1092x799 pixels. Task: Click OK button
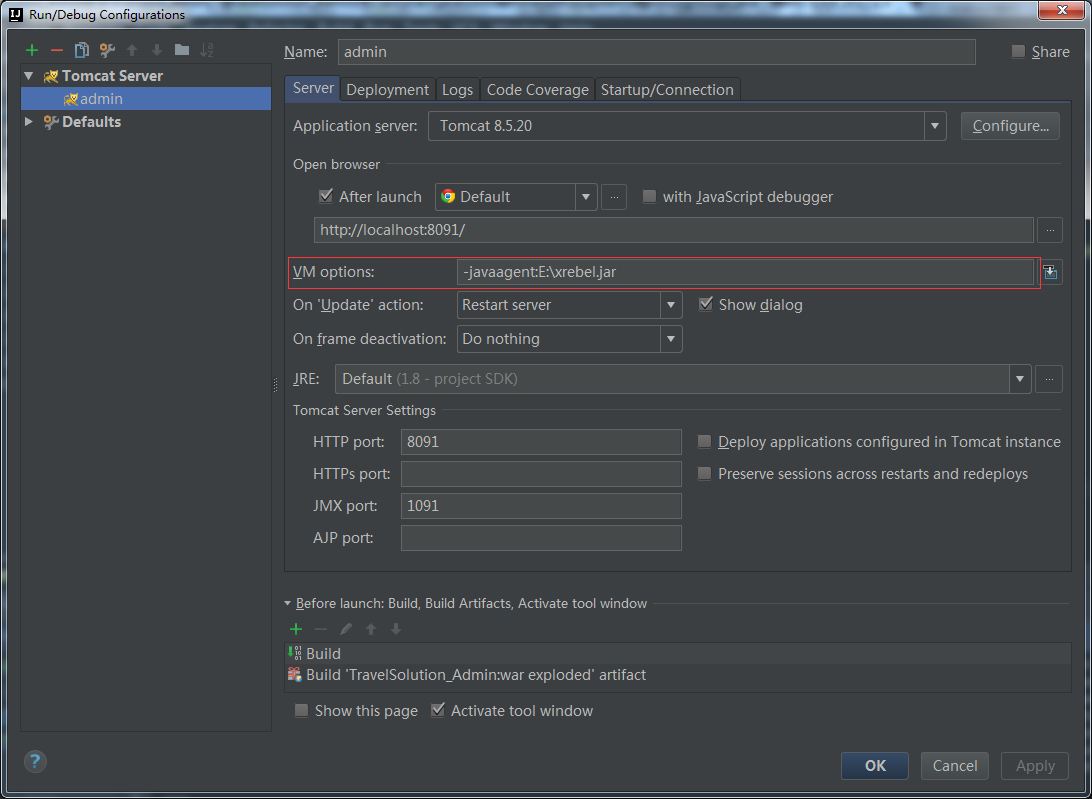(875, 766)
